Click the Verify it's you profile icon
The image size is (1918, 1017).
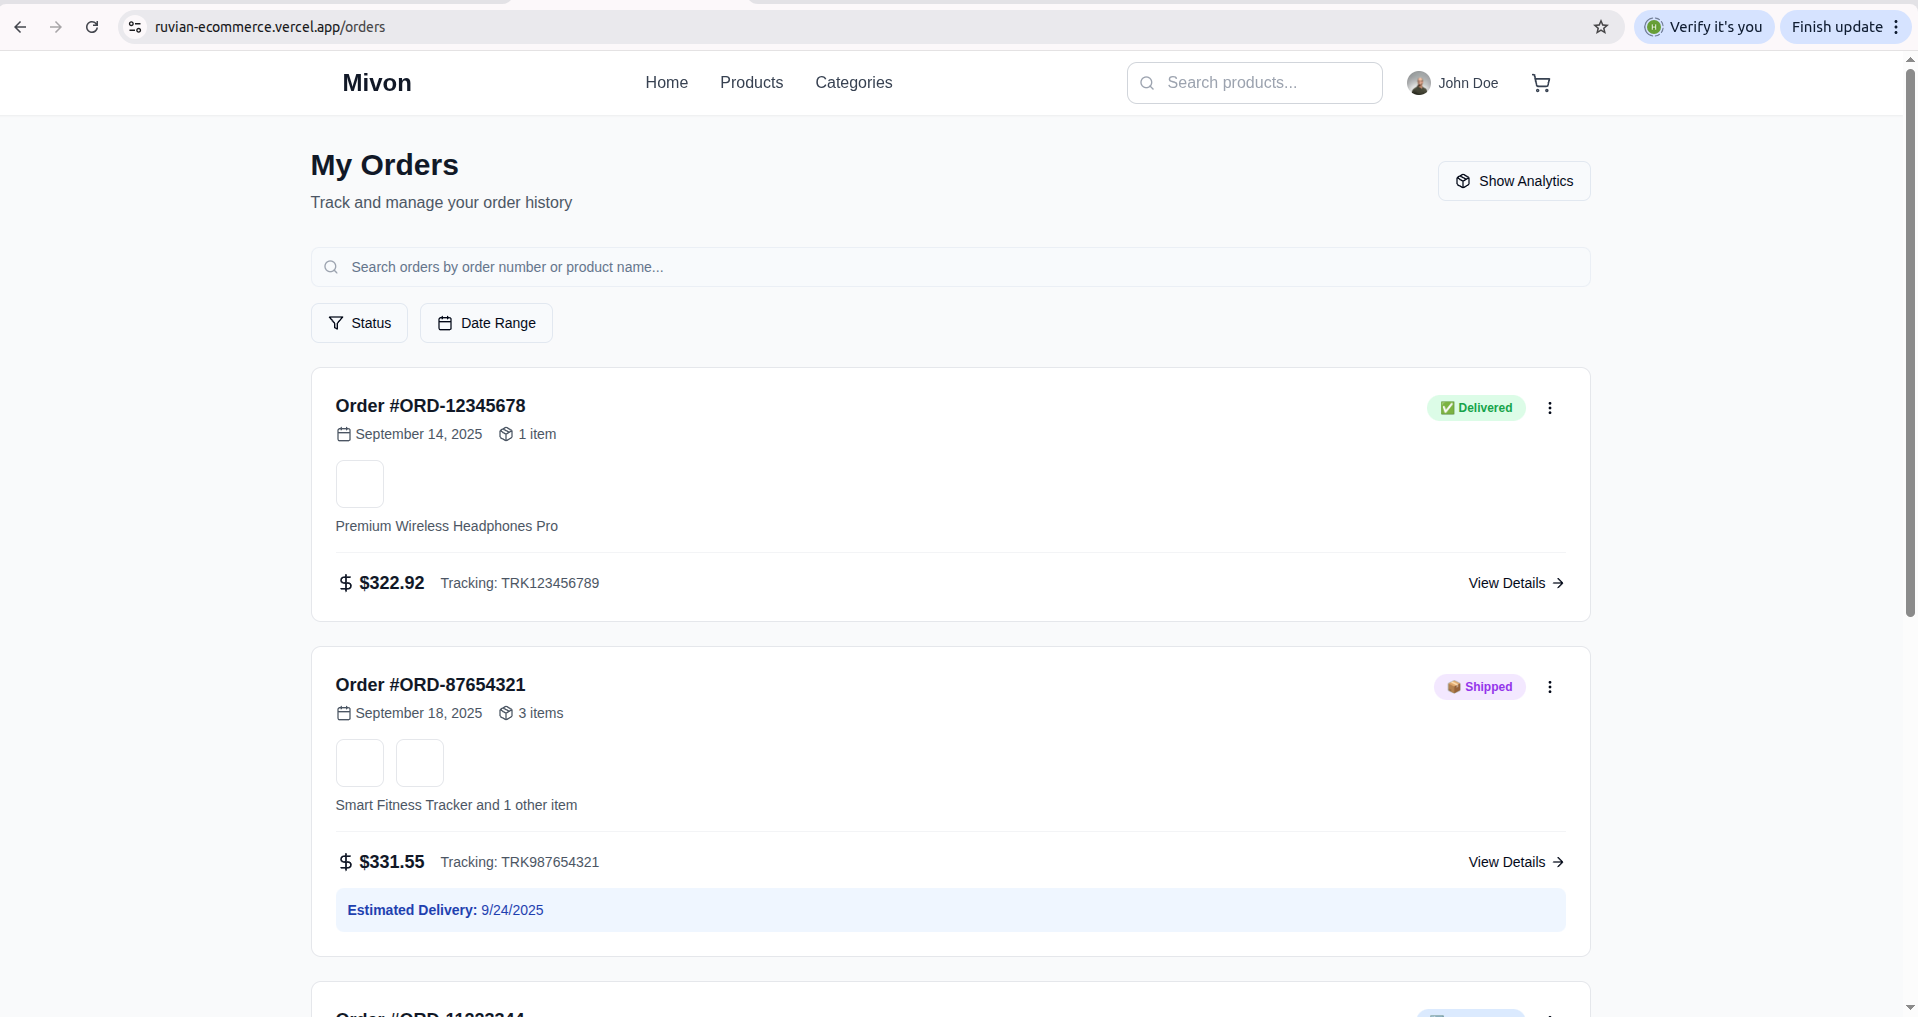point(1654,27)
